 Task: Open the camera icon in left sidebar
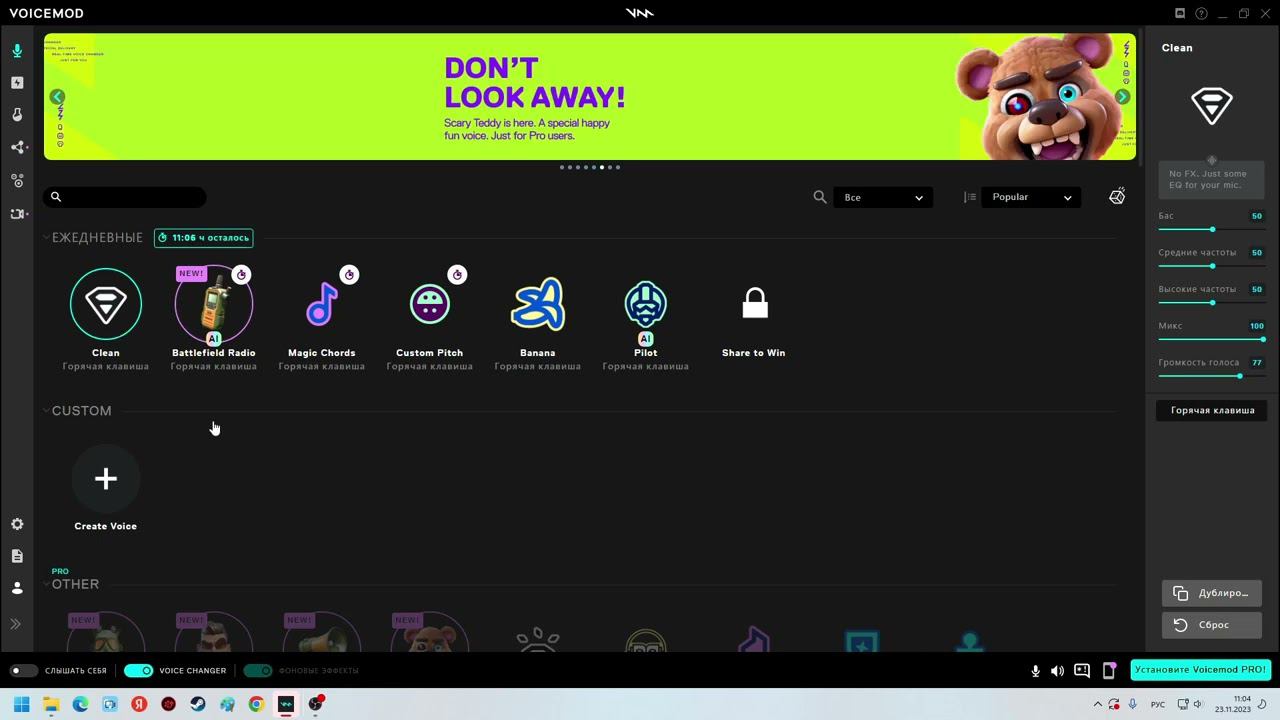tap(17, 214)
